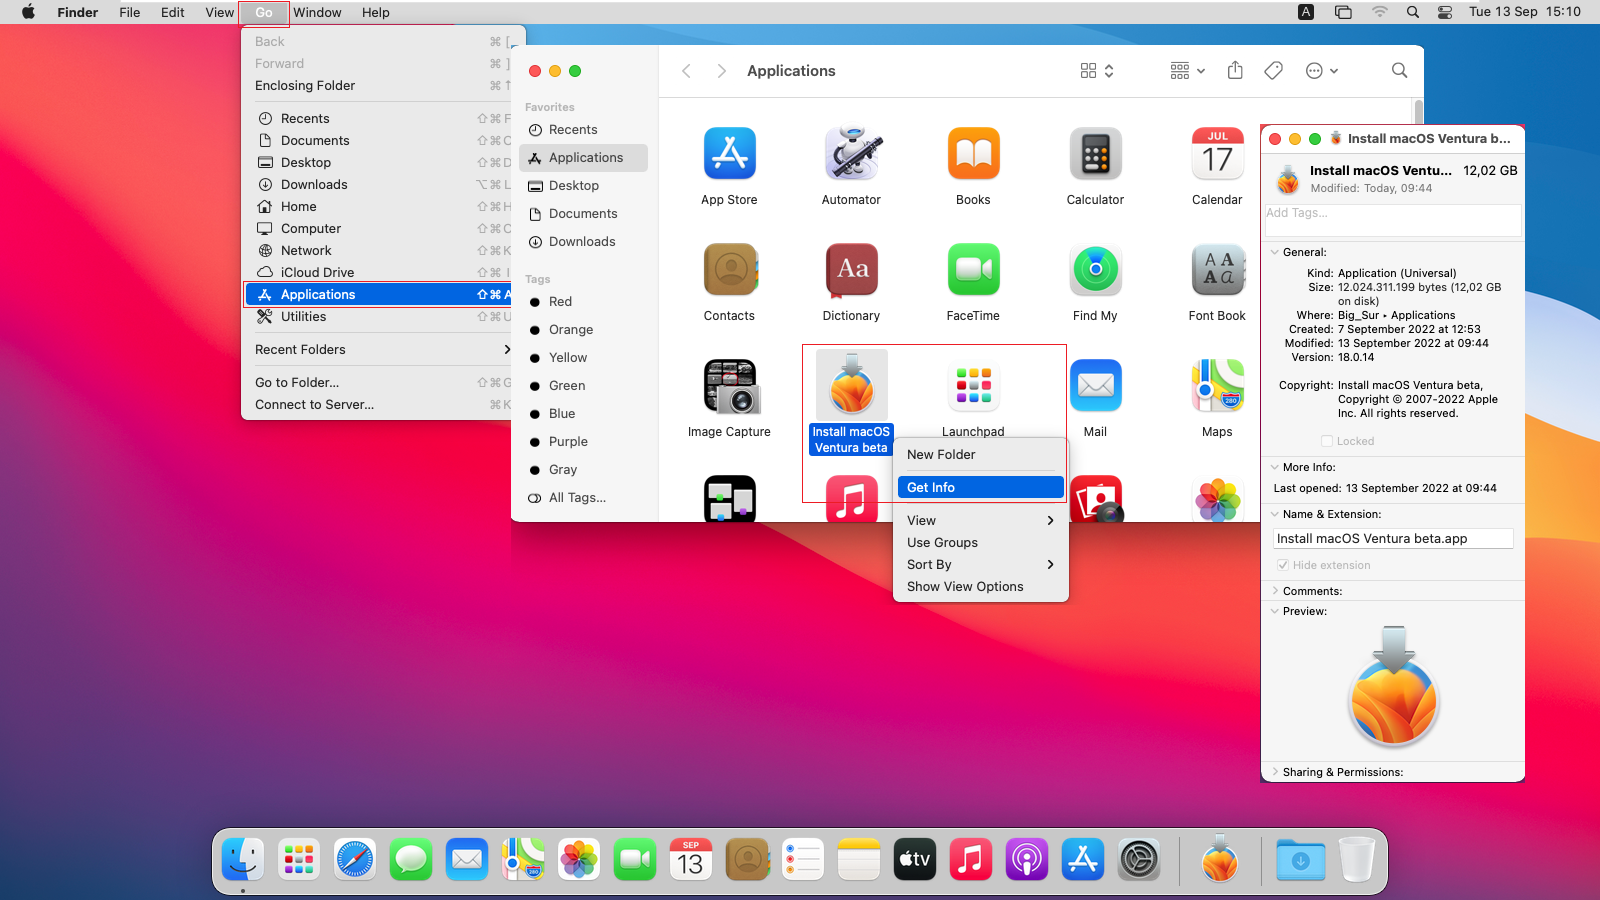This screenshot has height=900, width=1600.
Task: Select Desktop in the Finder sidebar
Action: [x=584, y=185]
